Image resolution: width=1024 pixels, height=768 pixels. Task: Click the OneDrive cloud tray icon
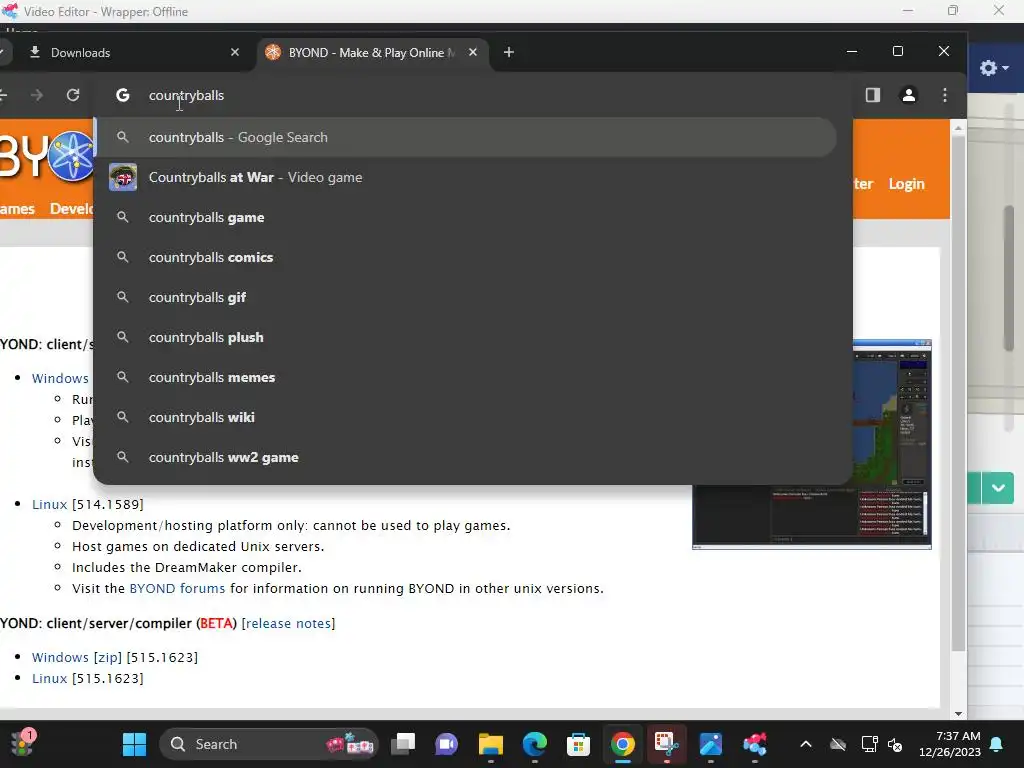point(838,744)
